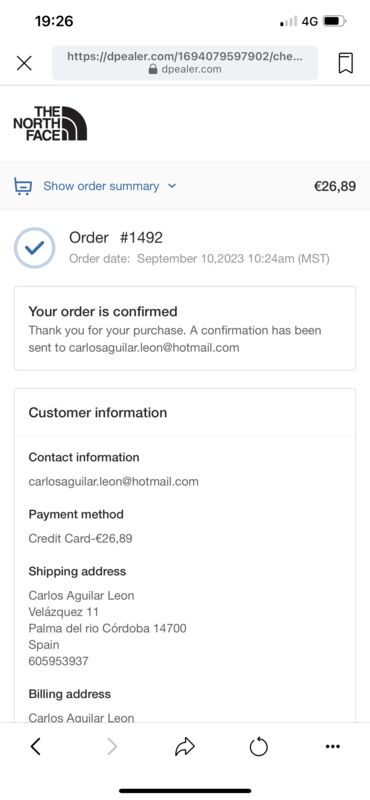This screenshot has width=370, height=800.
Task: Tap the shopping cart icon
Action: (x=23, y=186)
